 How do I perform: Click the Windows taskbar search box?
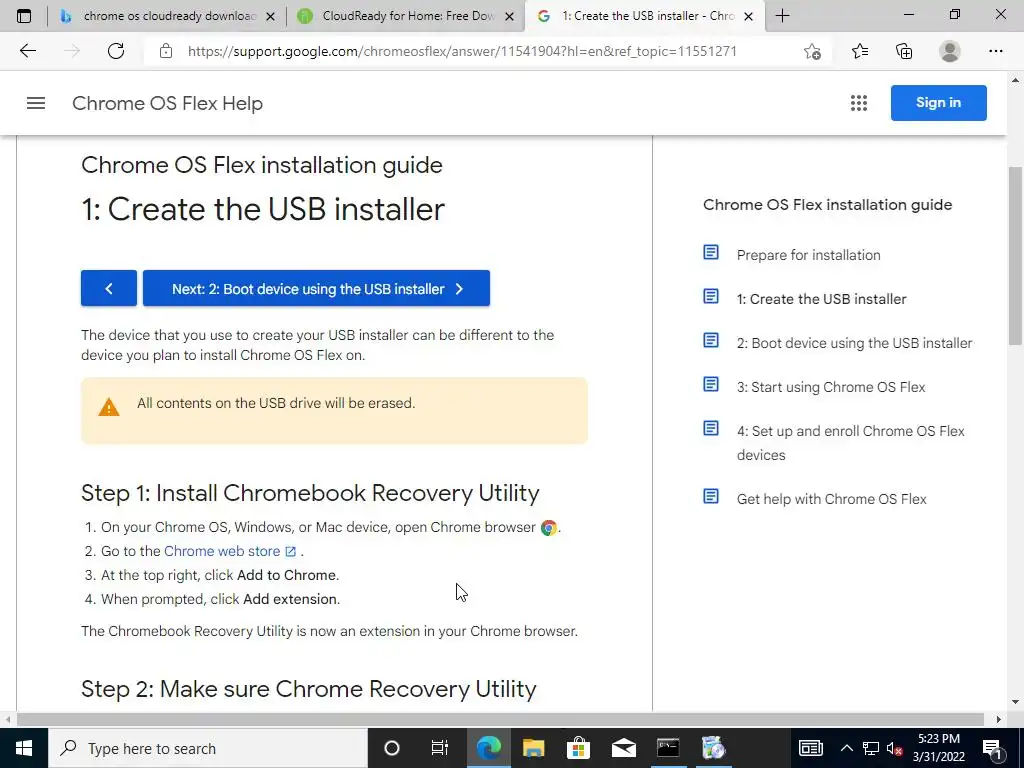[208, 748]
